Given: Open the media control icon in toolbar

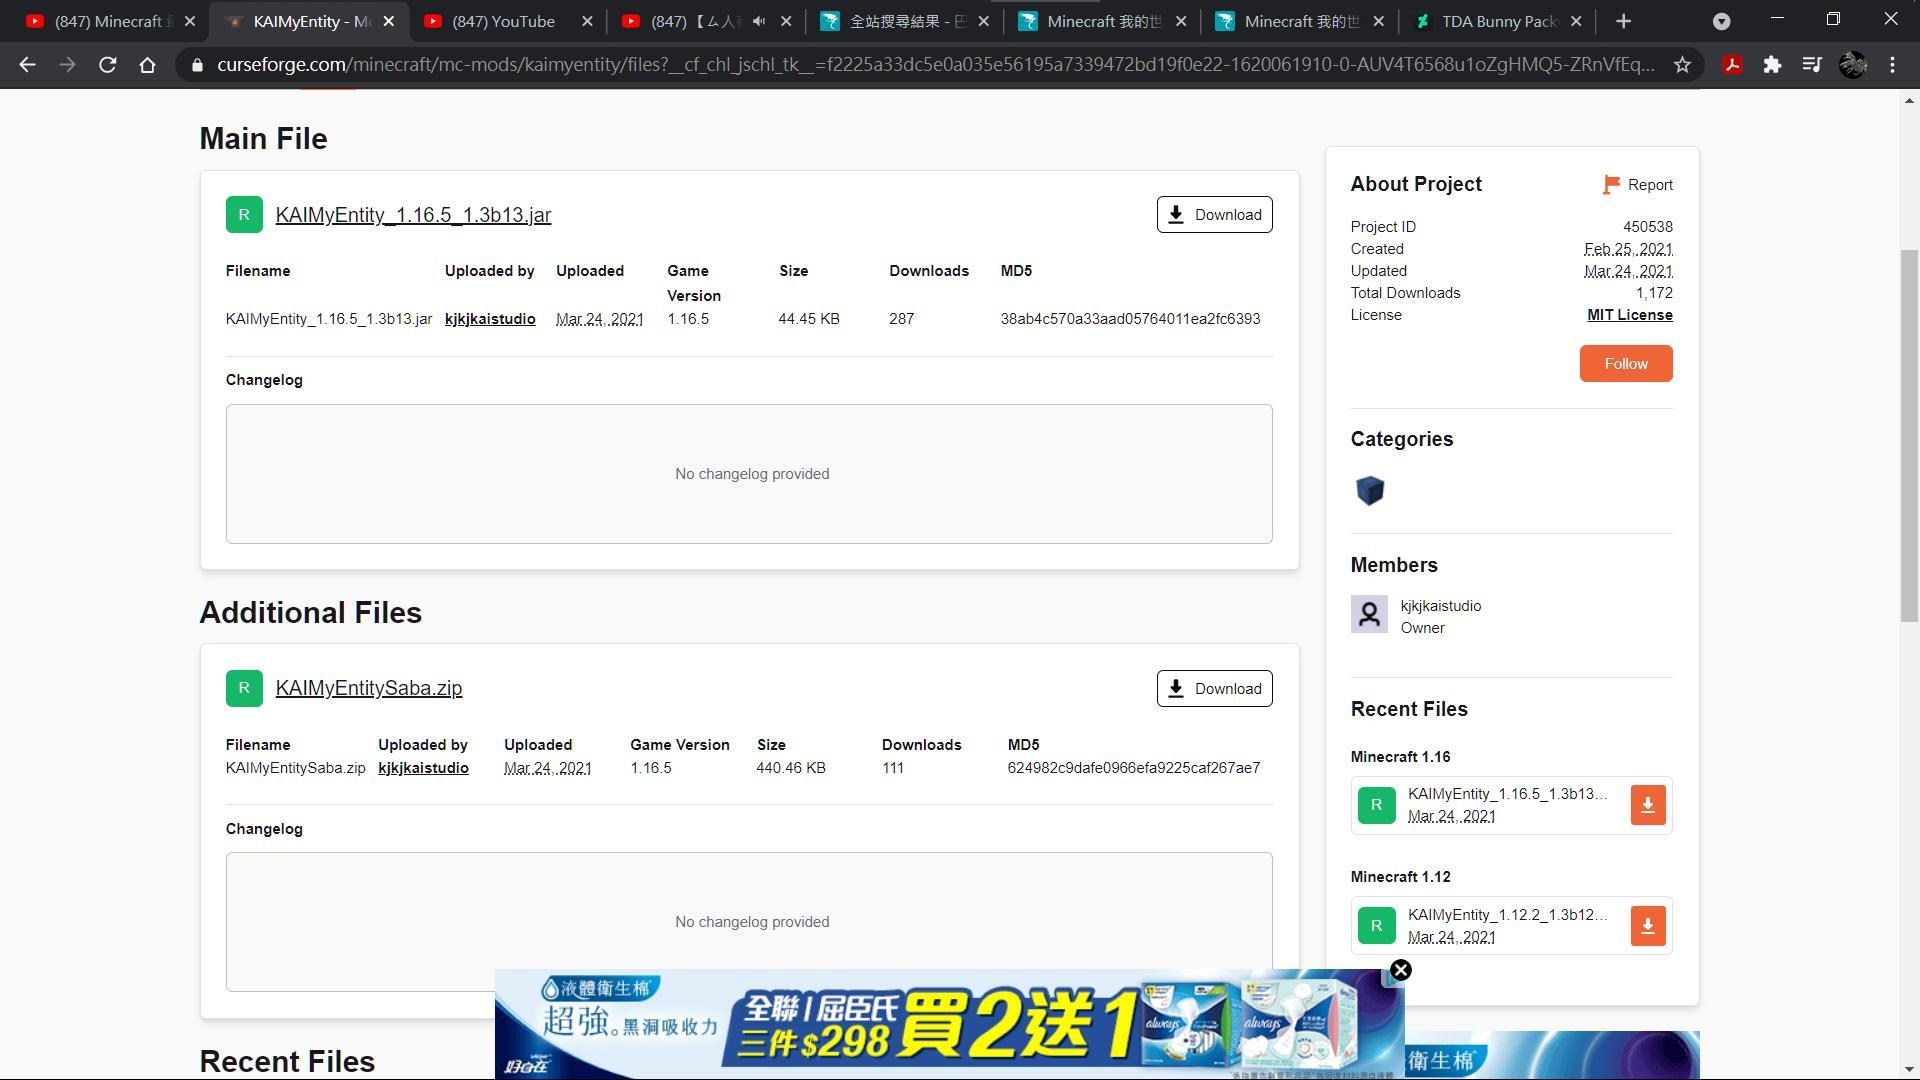Looking at the screenshot, I should point(1812,65).
